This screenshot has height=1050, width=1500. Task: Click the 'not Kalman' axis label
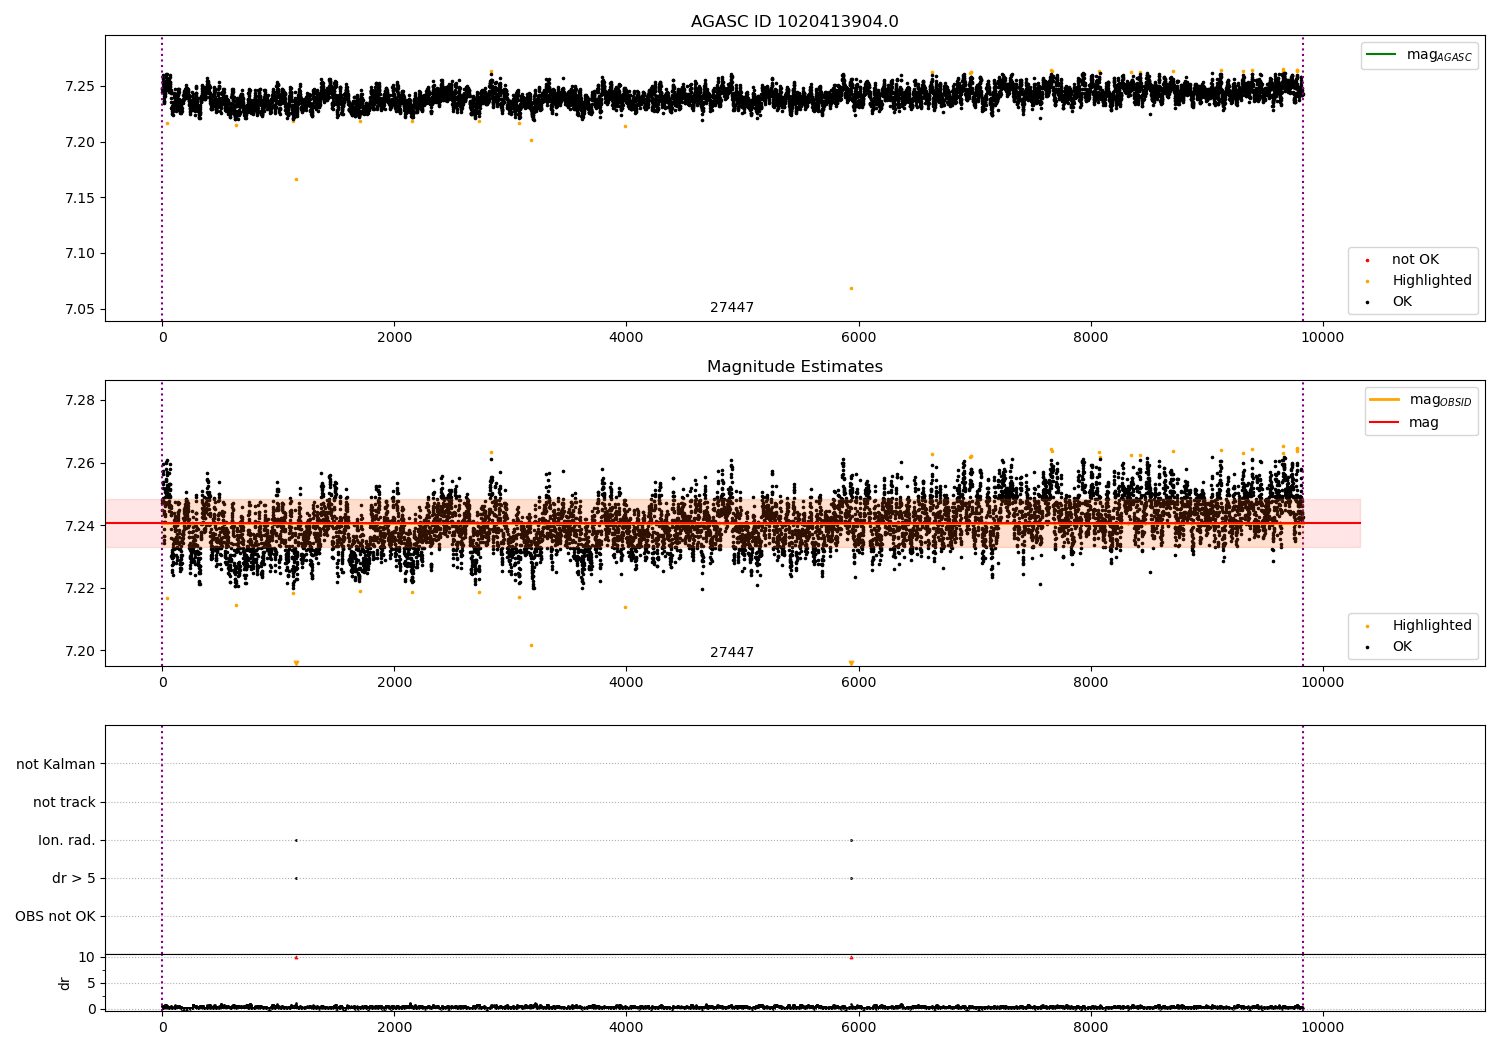coord(56,764)
